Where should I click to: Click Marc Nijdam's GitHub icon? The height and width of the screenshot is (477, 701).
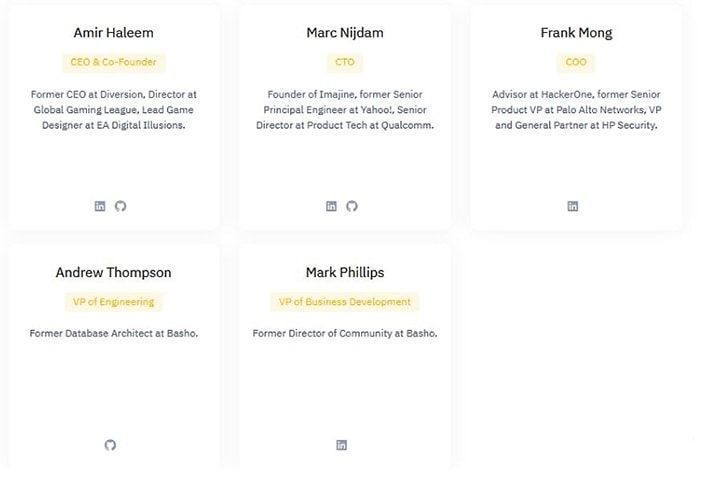[352, 206]
